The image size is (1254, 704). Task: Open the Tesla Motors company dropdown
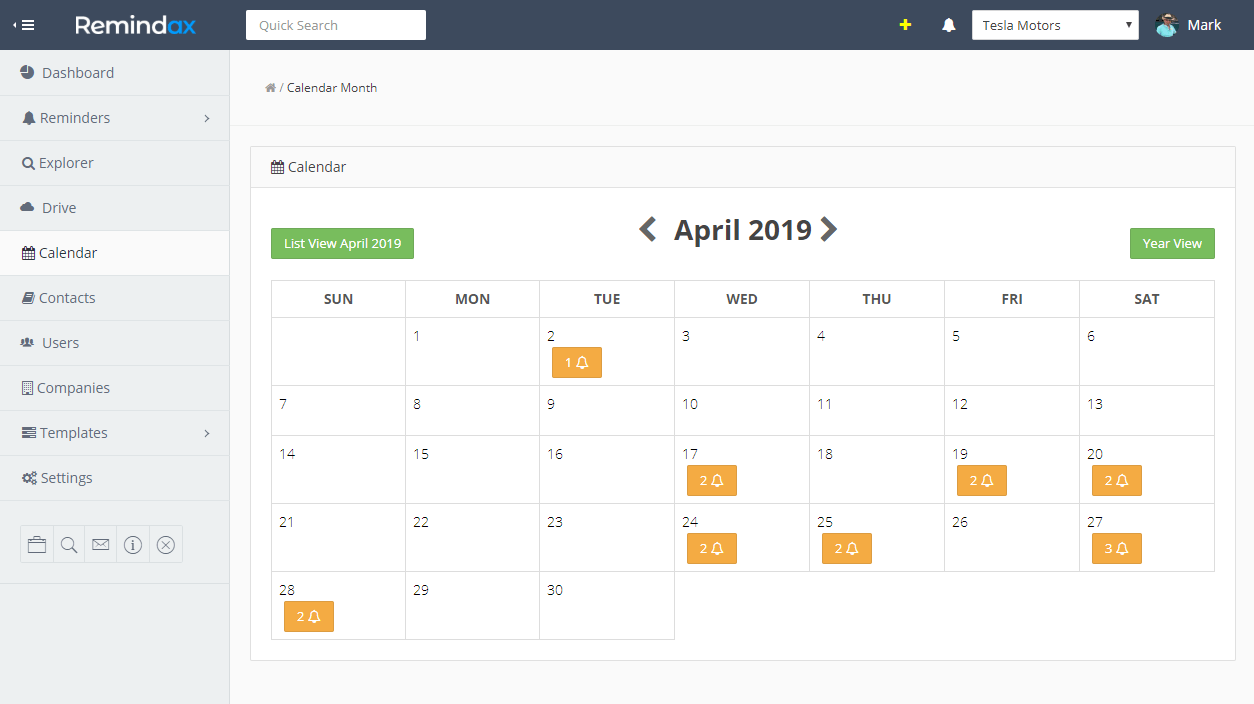click(x=1055, y=24)
